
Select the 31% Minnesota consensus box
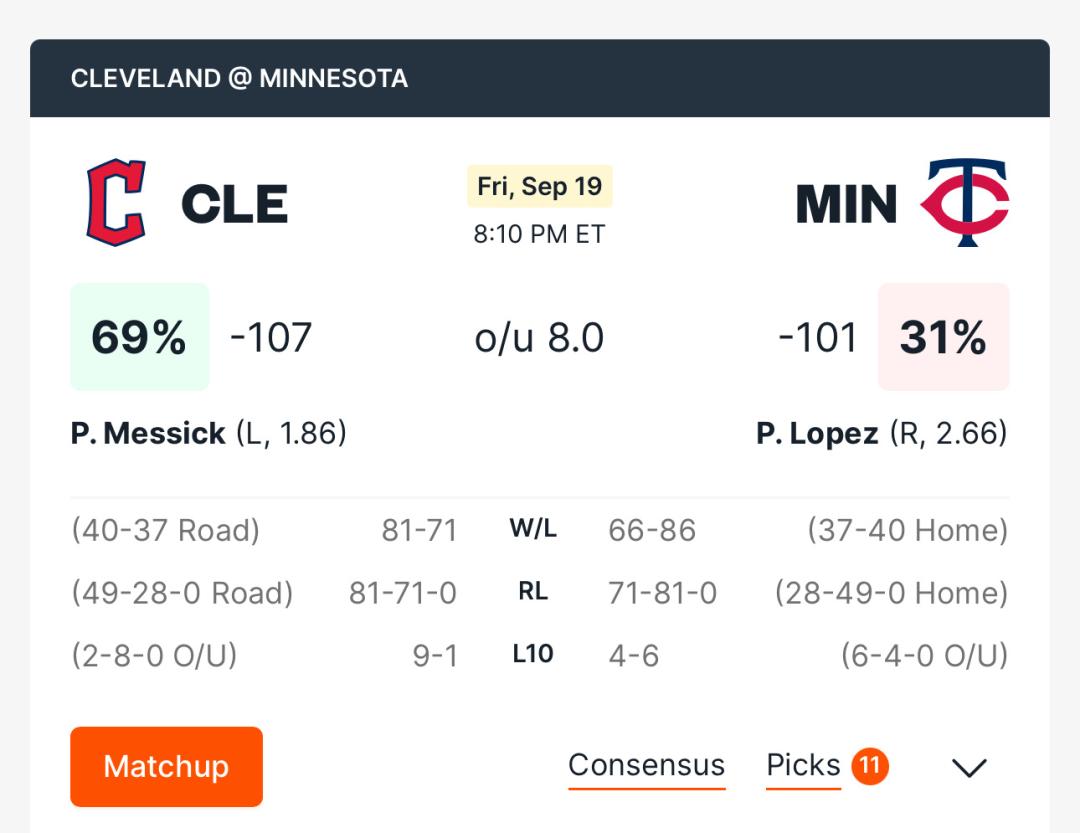[944, 337]
